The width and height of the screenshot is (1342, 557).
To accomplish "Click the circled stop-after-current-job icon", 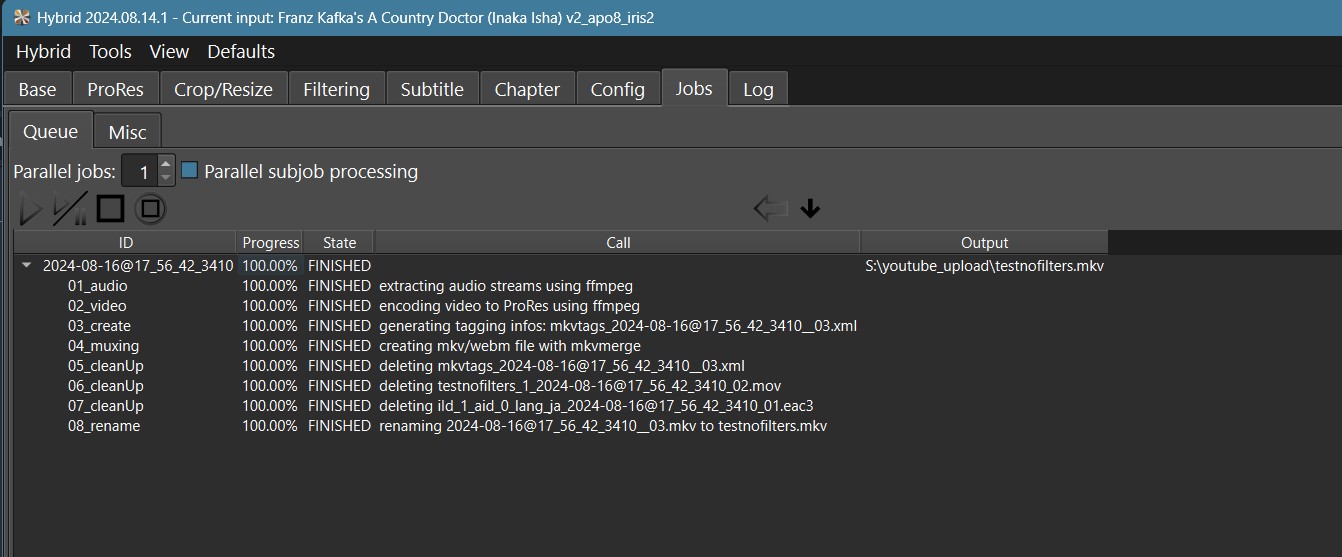I will tap(150, 209).
